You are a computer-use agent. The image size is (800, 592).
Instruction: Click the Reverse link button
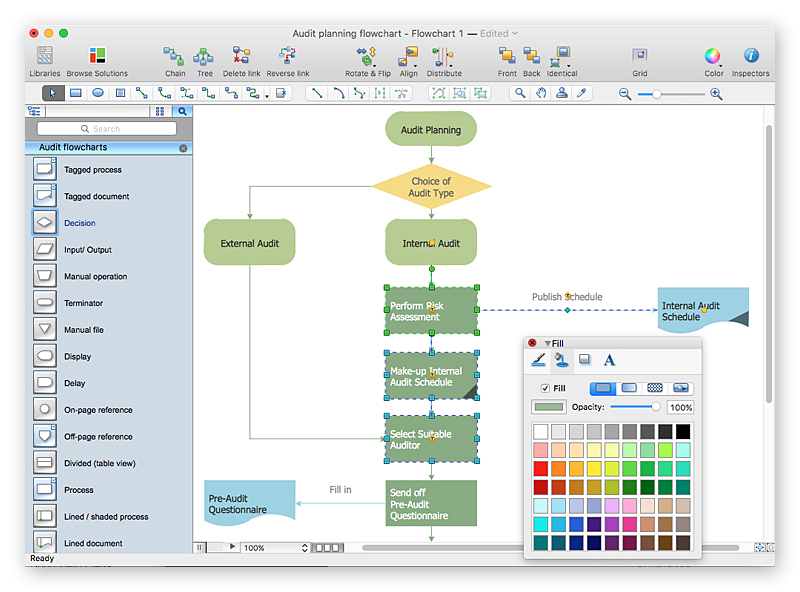(287, 57)
